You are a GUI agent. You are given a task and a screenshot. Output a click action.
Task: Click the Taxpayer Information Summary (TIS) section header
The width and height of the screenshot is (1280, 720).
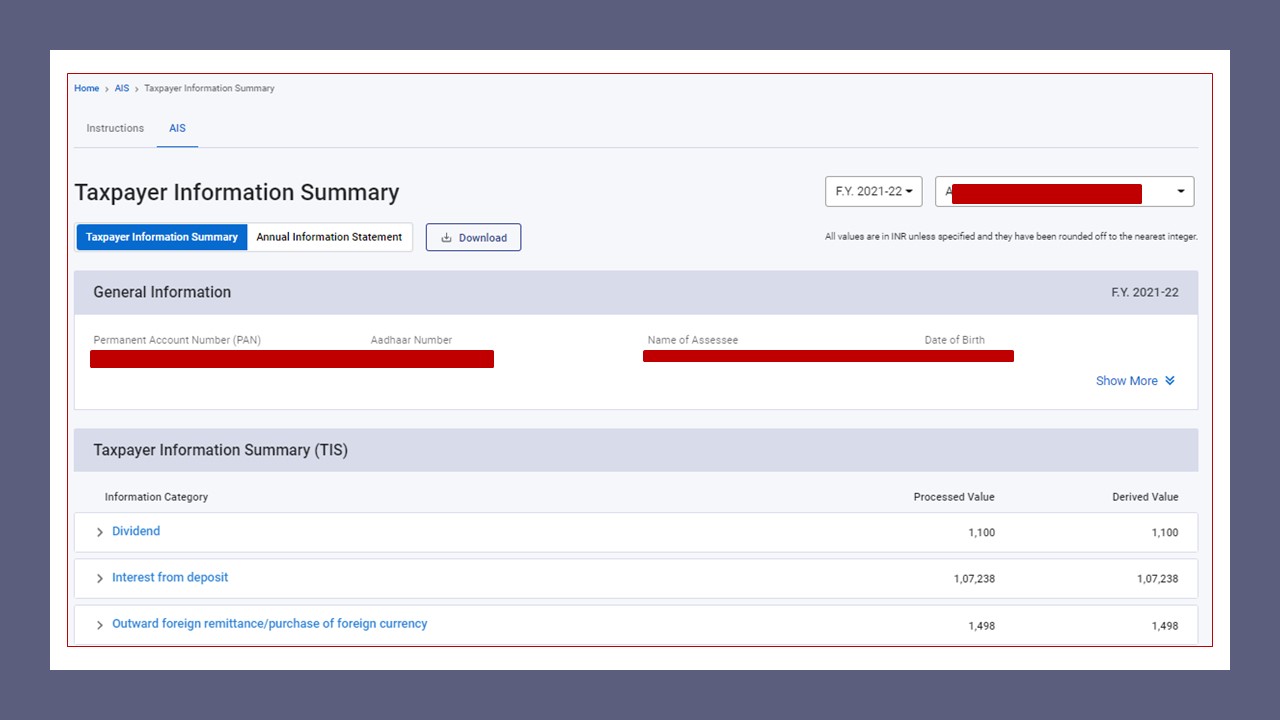636,450
